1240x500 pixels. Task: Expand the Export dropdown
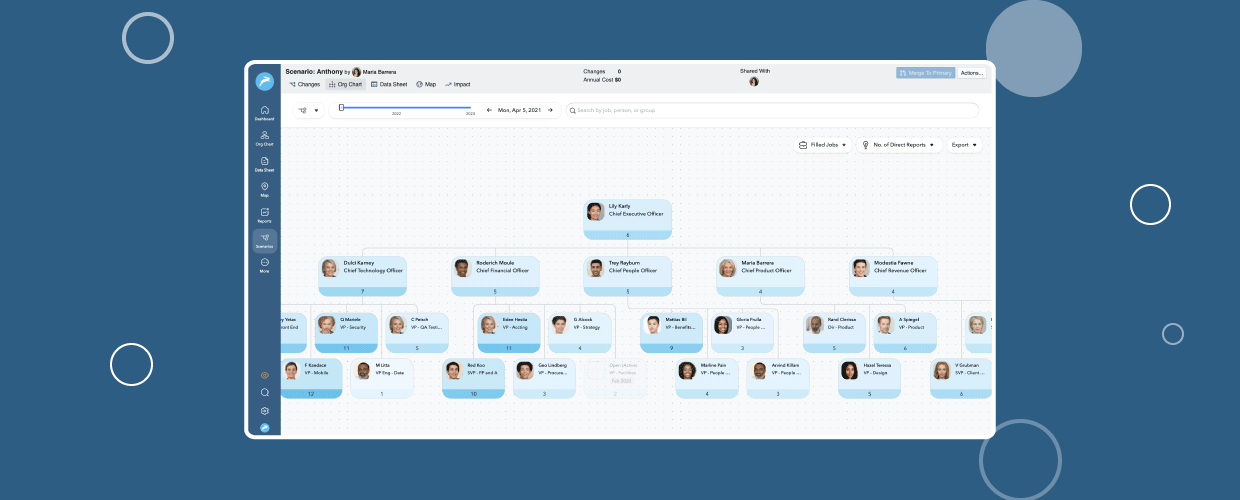[x=964, y=145]
